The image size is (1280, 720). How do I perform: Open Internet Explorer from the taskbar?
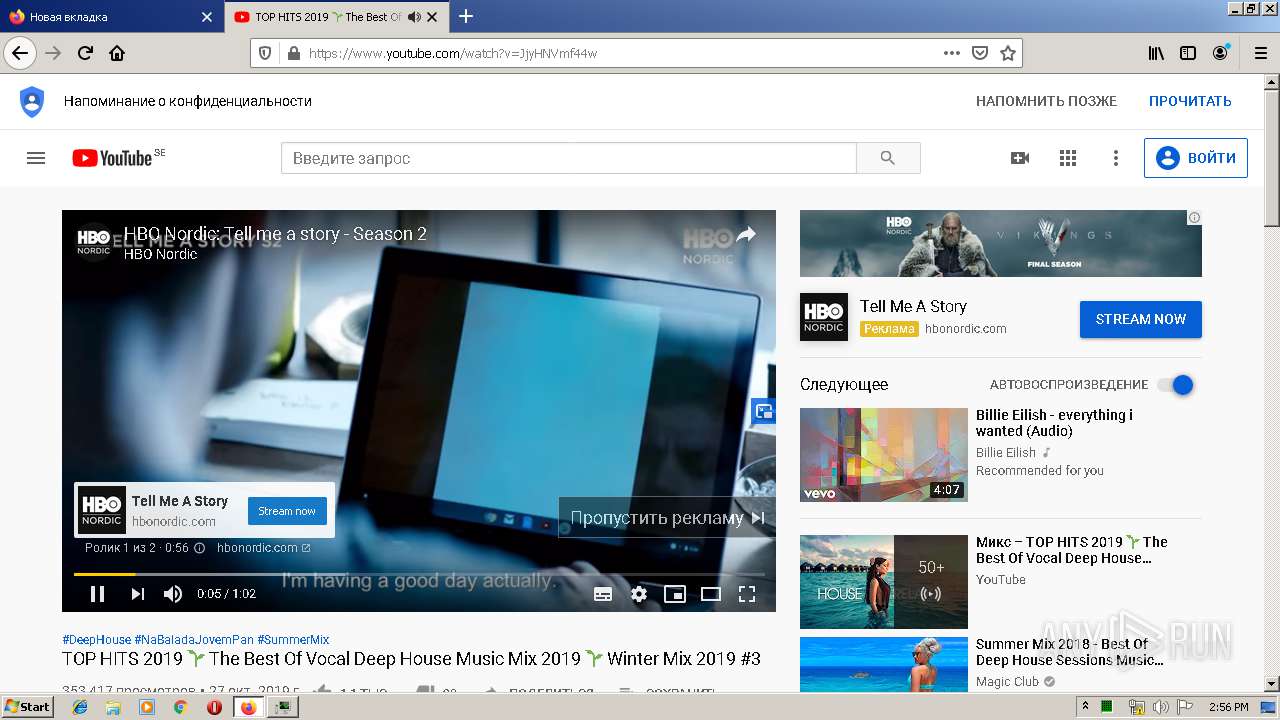80,707
